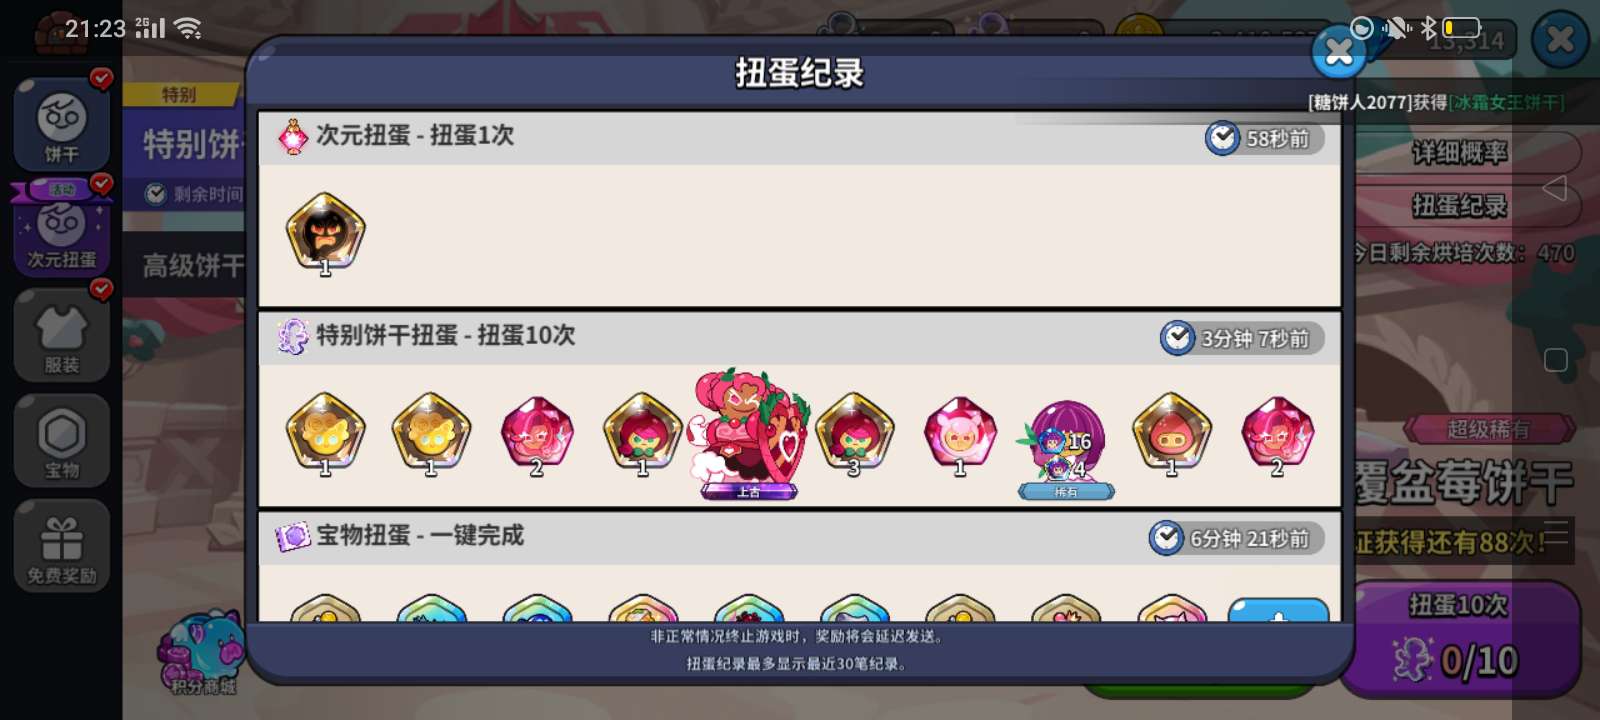Image resolution: width=1600 pixels, height=720 pixels.
Task: Open the 饼干 sidebar tab
Action: [62, 124]
